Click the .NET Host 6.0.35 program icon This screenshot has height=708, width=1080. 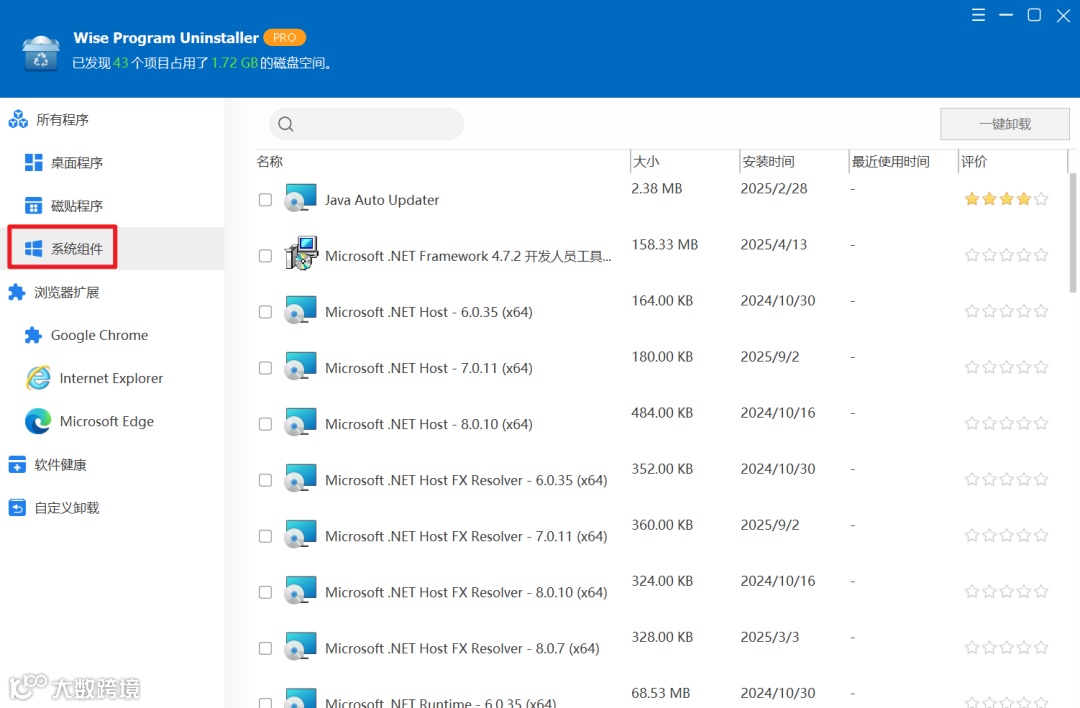pyautogui.click(x=300, y=309)
